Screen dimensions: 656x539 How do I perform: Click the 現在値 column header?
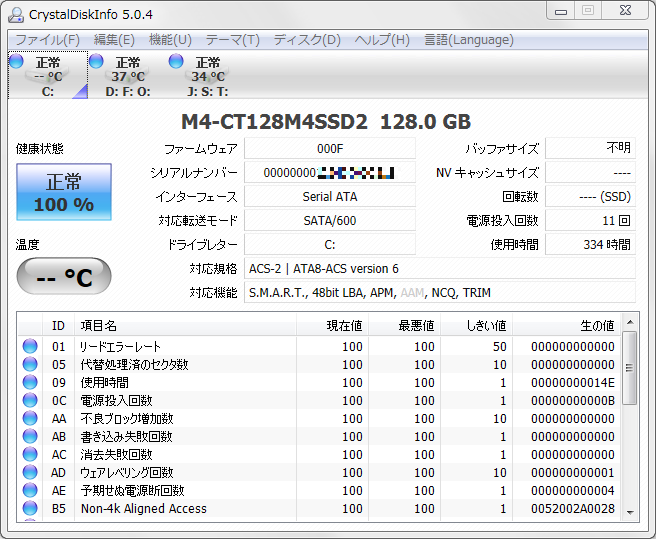pos(333,325)
